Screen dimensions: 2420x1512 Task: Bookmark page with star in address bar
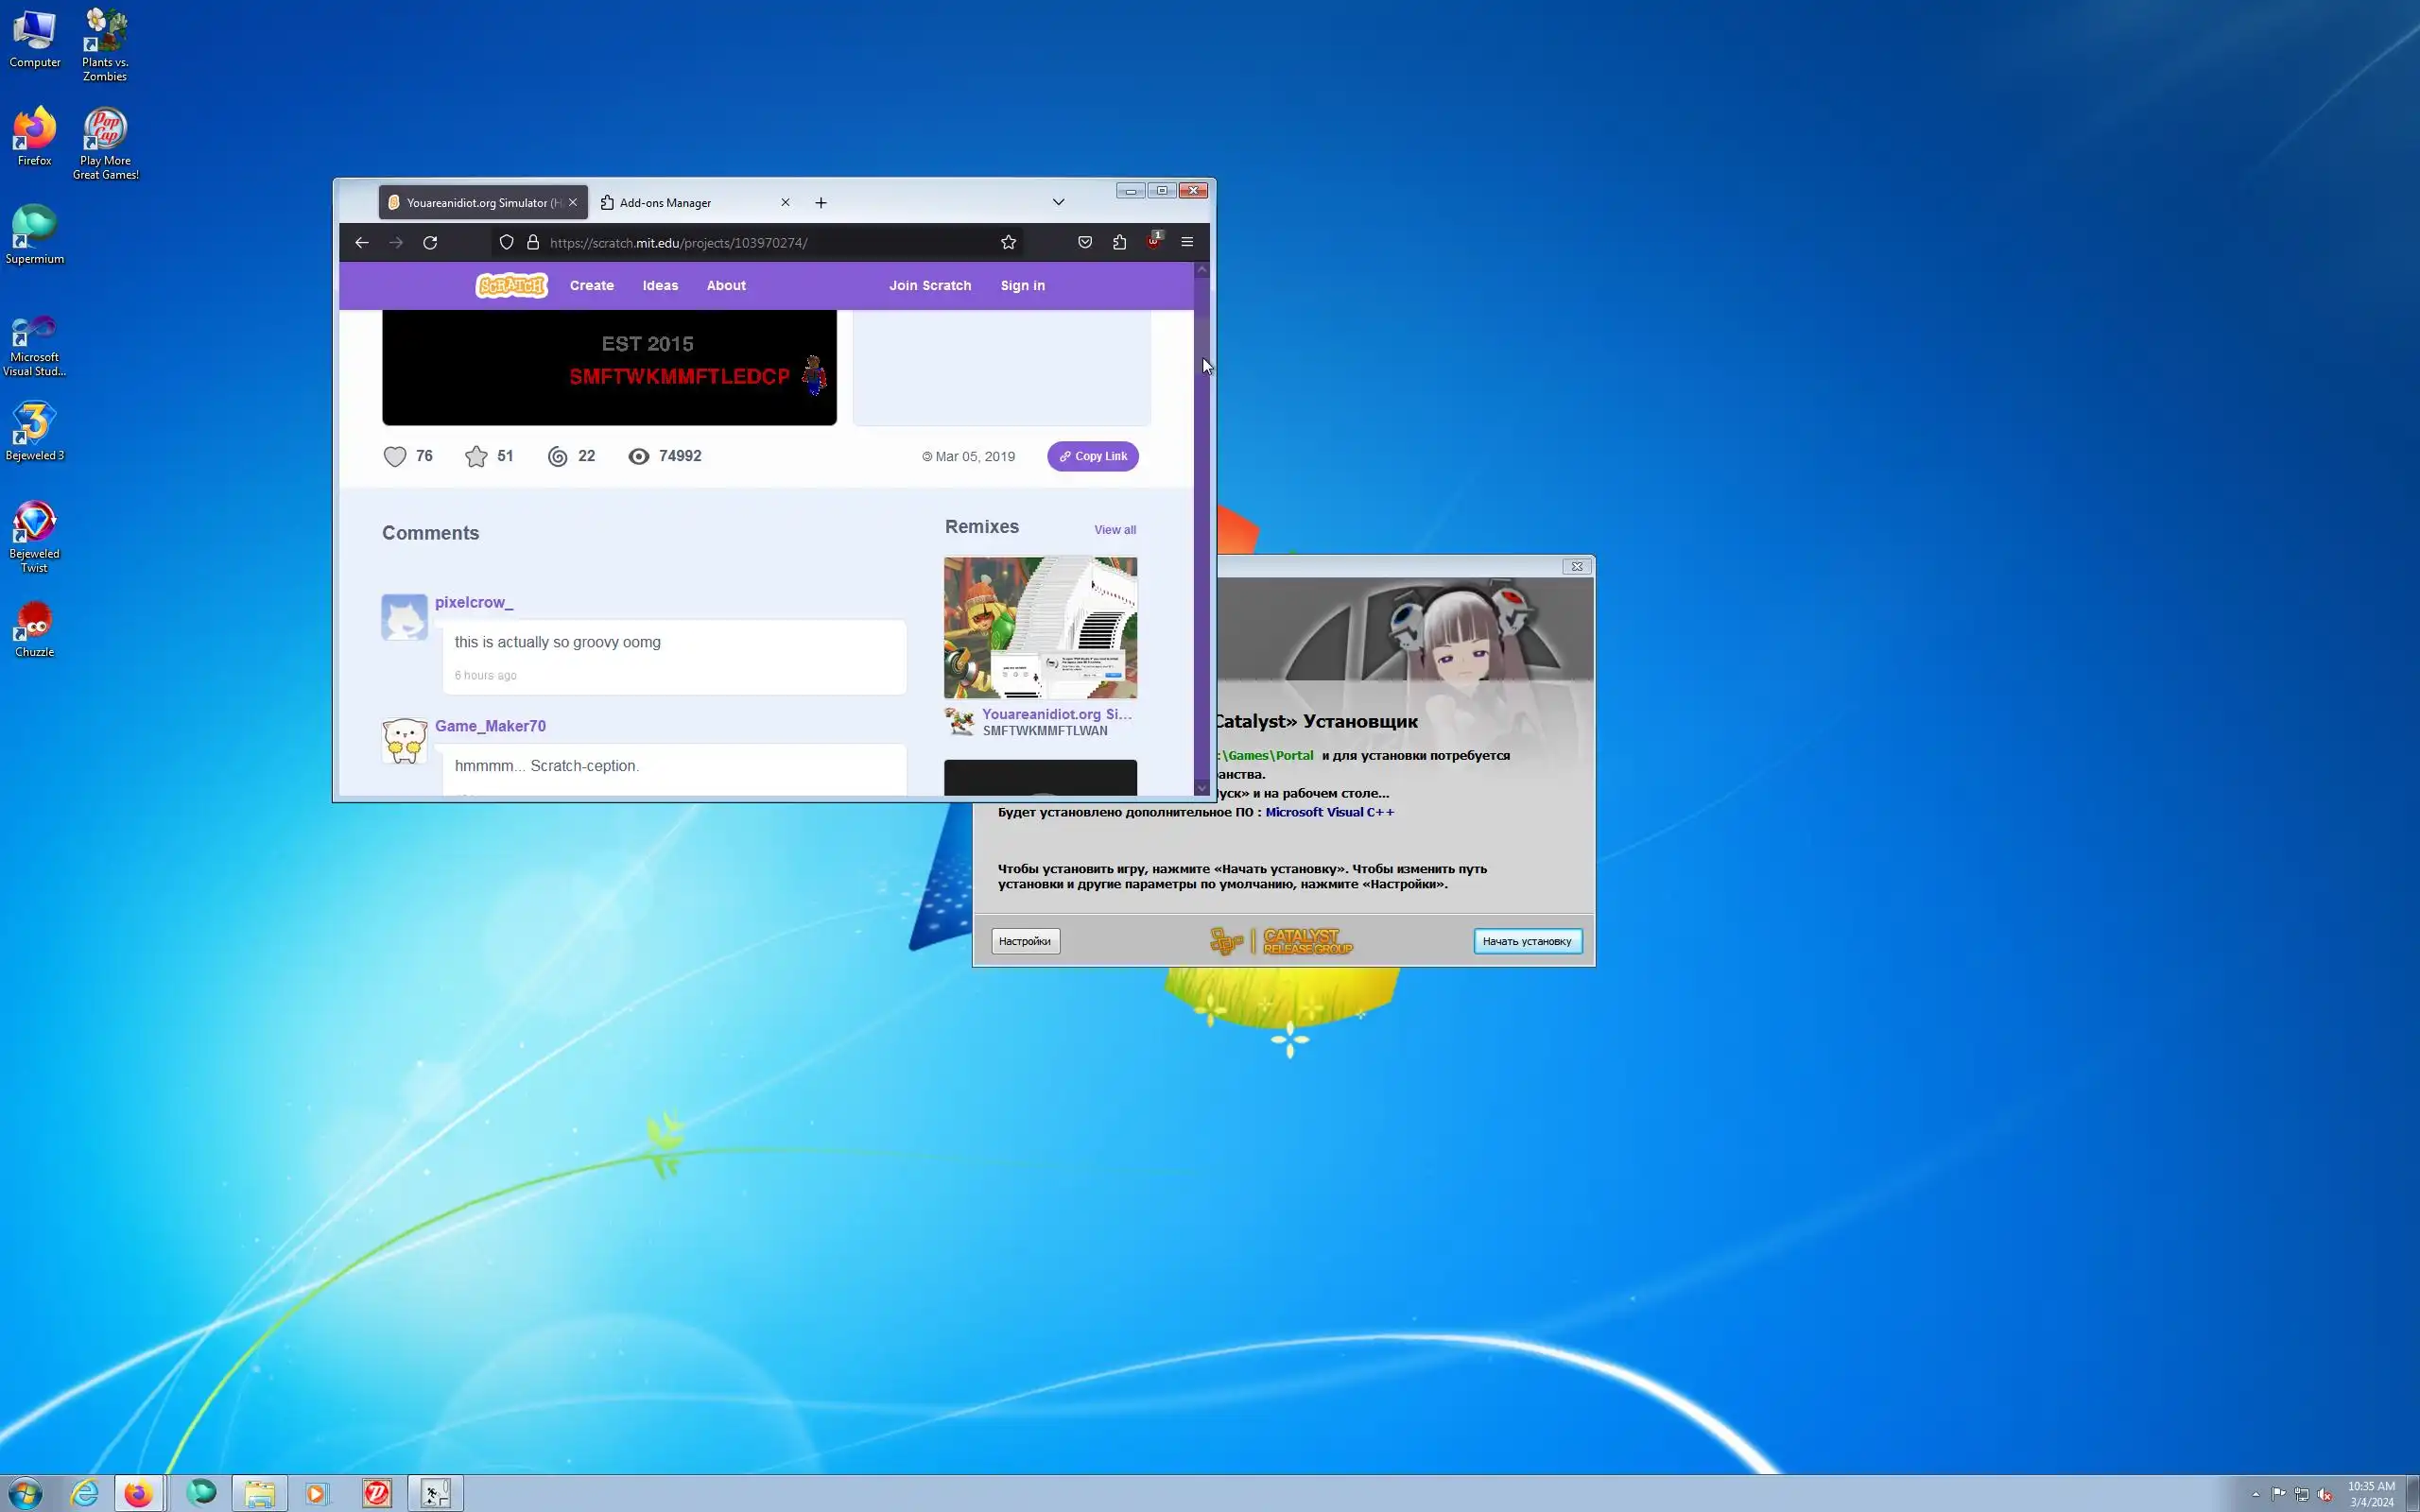click(1008, 243)
